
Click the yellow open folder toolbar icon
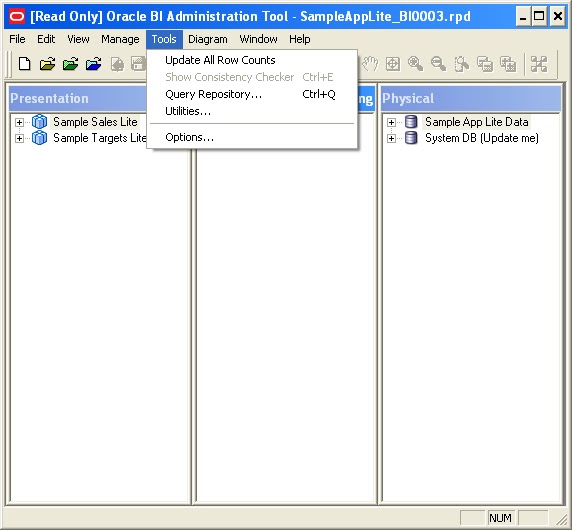tap(47, 64)
